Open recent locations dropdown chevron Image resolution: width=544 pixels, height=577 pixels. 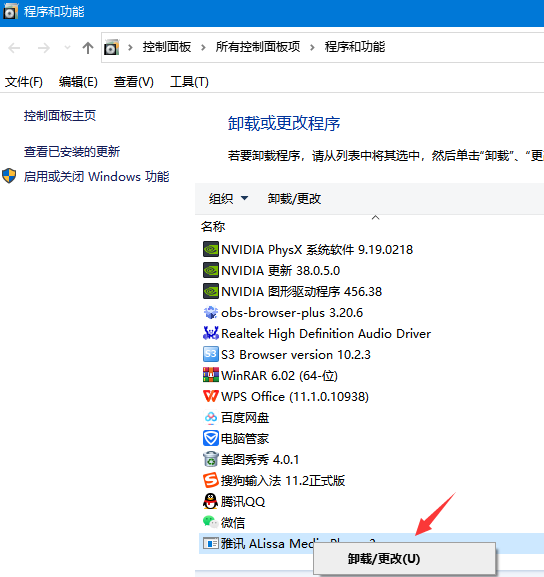click(67, 47)
